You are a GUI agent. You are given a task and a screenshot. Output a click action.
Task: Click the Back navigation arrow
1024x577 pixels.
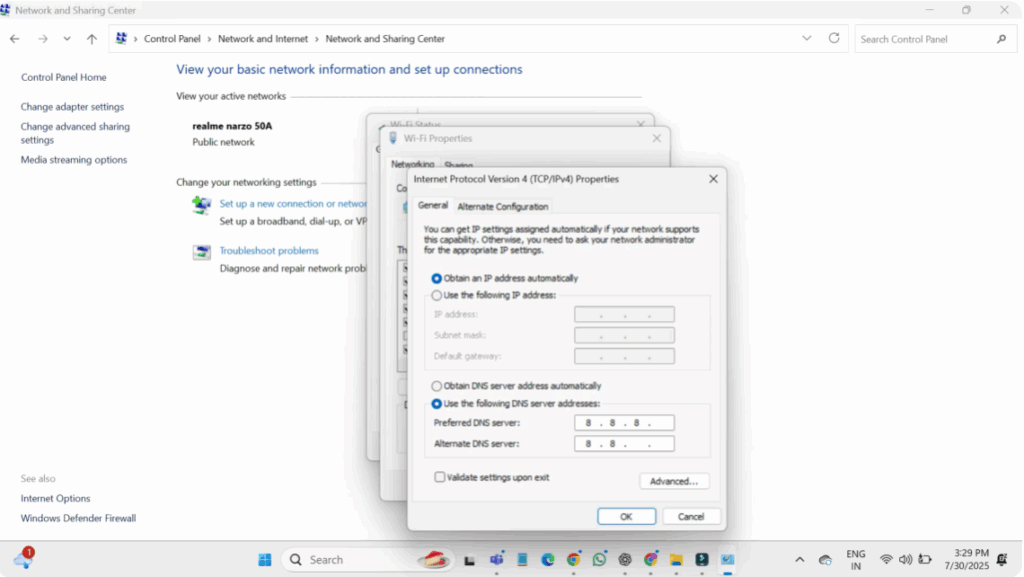tap(15, 39)
